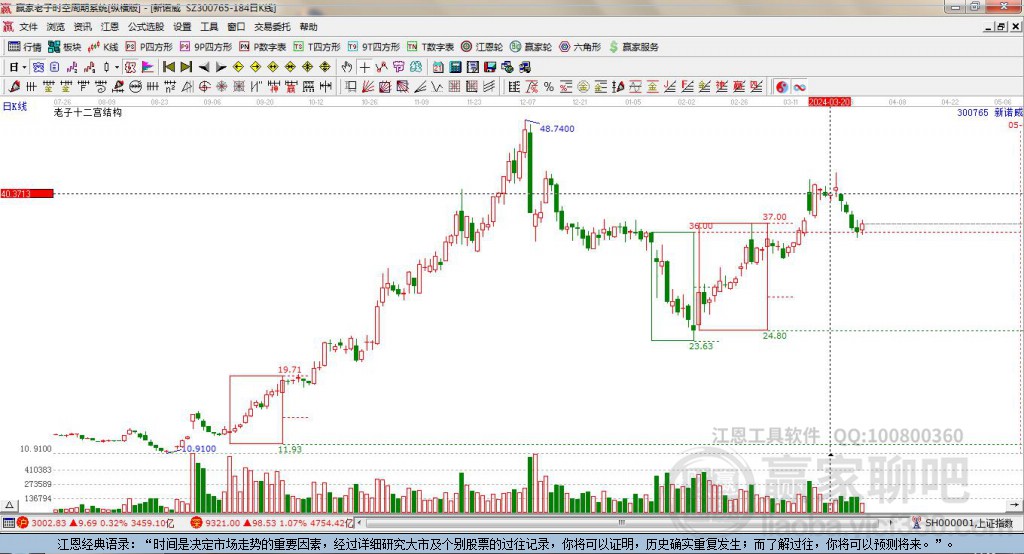Open the 赢家轮 wheel
Viewport: 1024px width, 554px height.
tap(531, 47)
